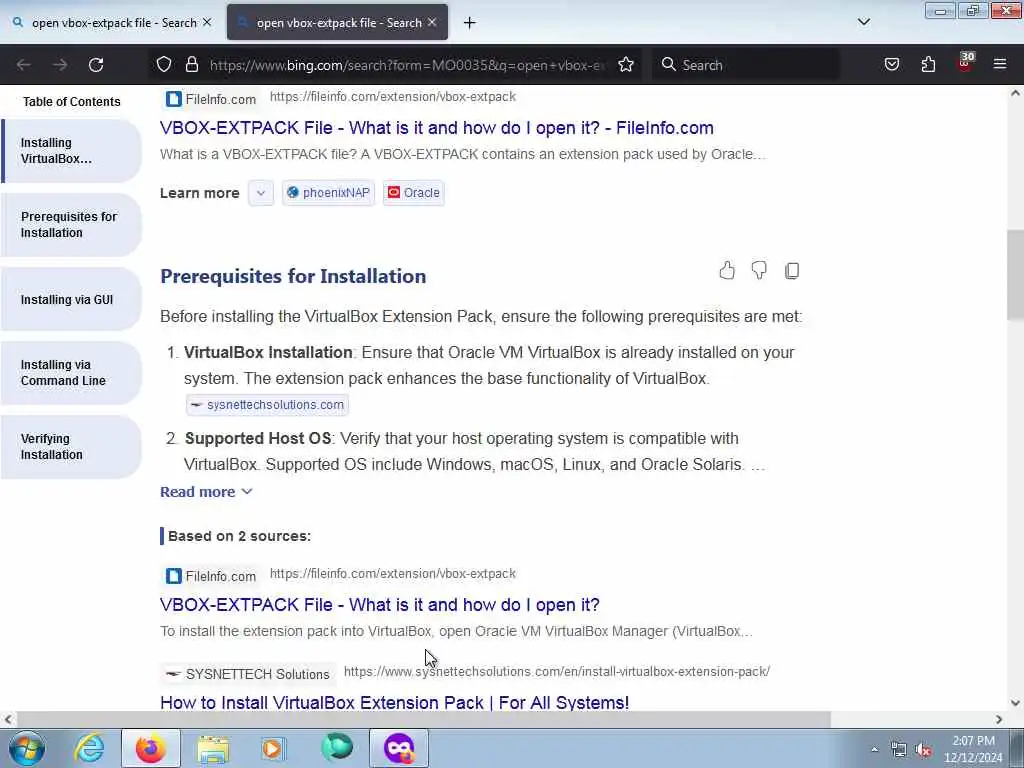Click the horizontal scrollbar right arrow
Viewport: 1024px width, 768px height.
pyautogui.click(x=999, y=719)
